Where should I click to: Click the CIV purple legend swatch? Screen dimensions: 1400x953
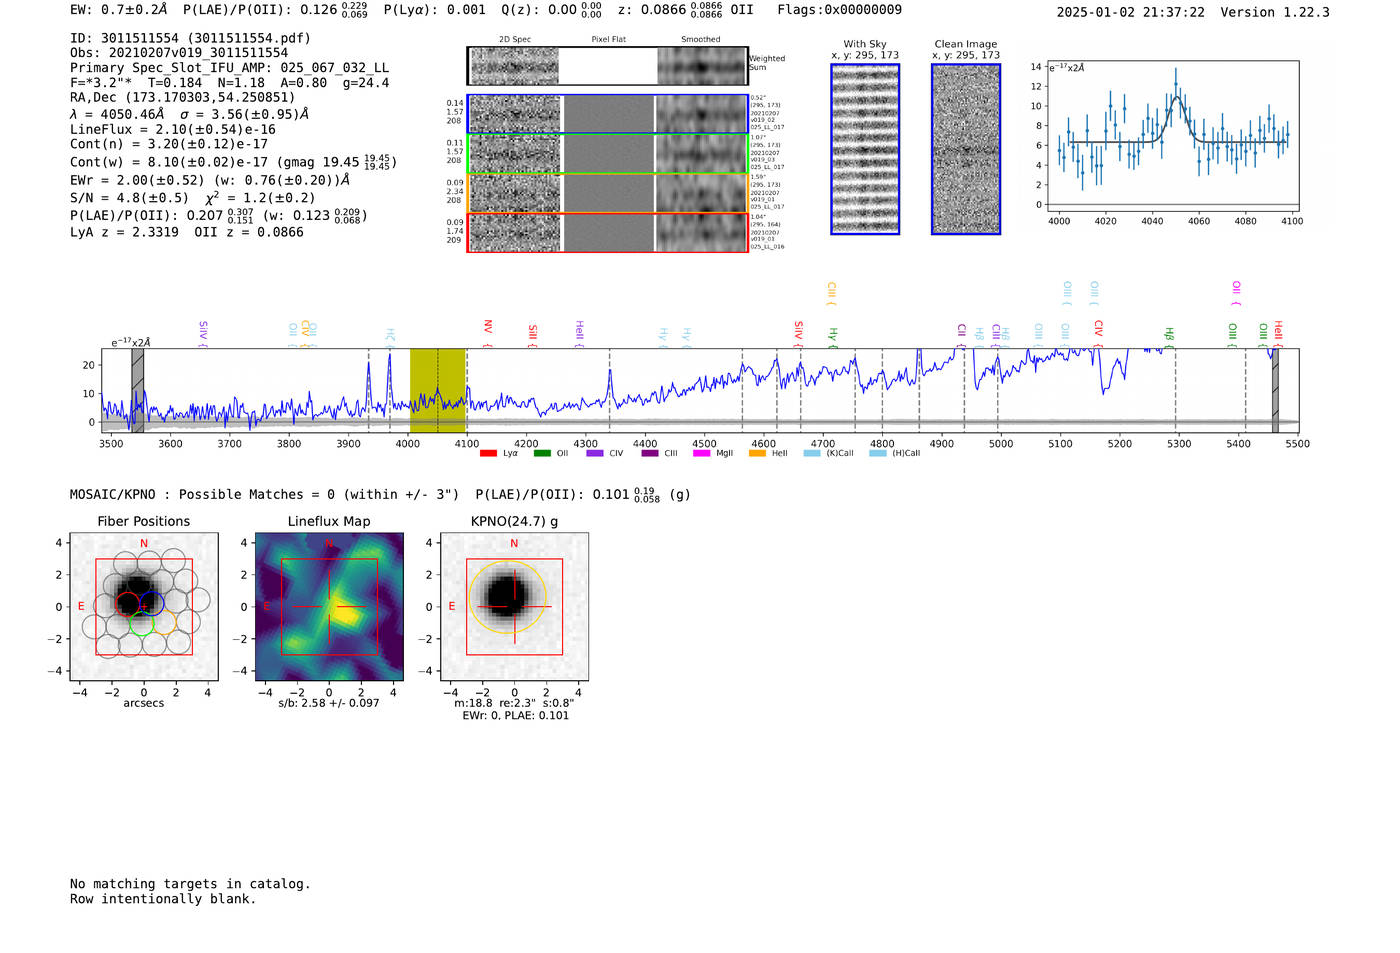595,453
